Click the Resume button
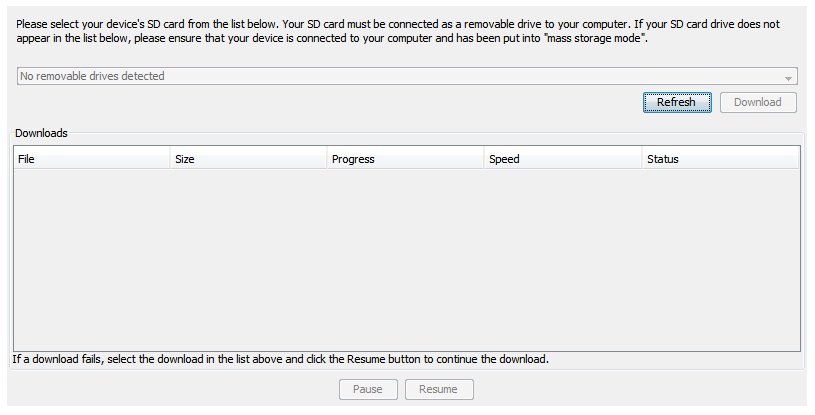Viewport: 815px width, 415px height. click(x=439, y=390)
